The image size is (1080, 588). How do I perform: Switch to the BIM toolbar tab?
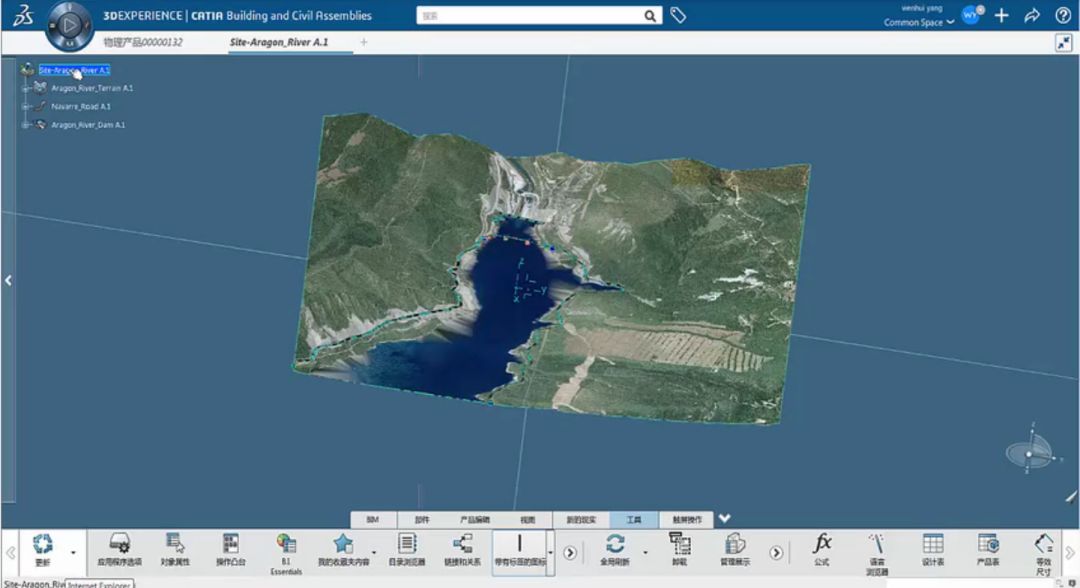click(x=373, y=520)
